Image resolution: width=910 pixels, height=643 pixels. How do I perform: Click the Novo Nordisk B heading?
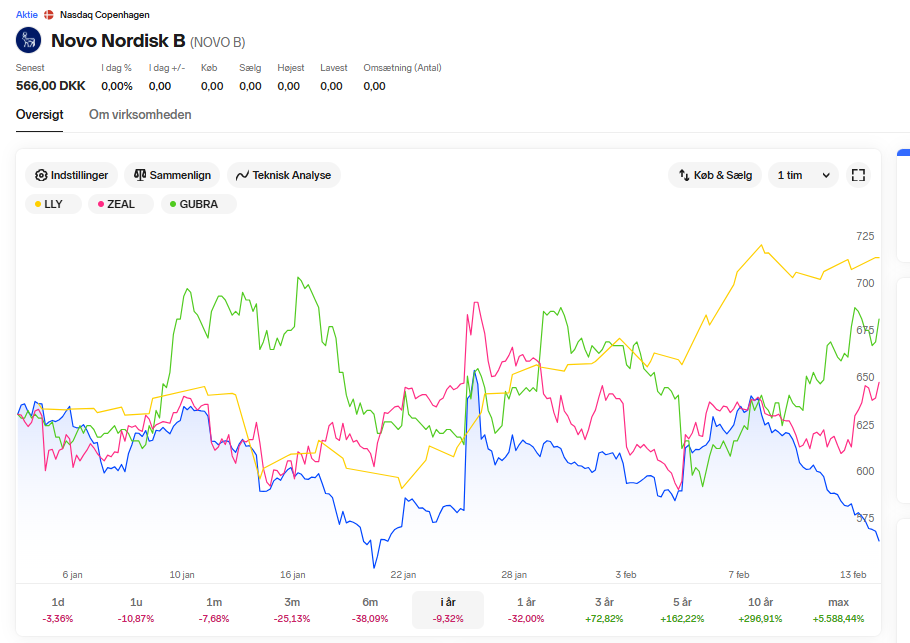pyautogui.click(x=118, y=41)
